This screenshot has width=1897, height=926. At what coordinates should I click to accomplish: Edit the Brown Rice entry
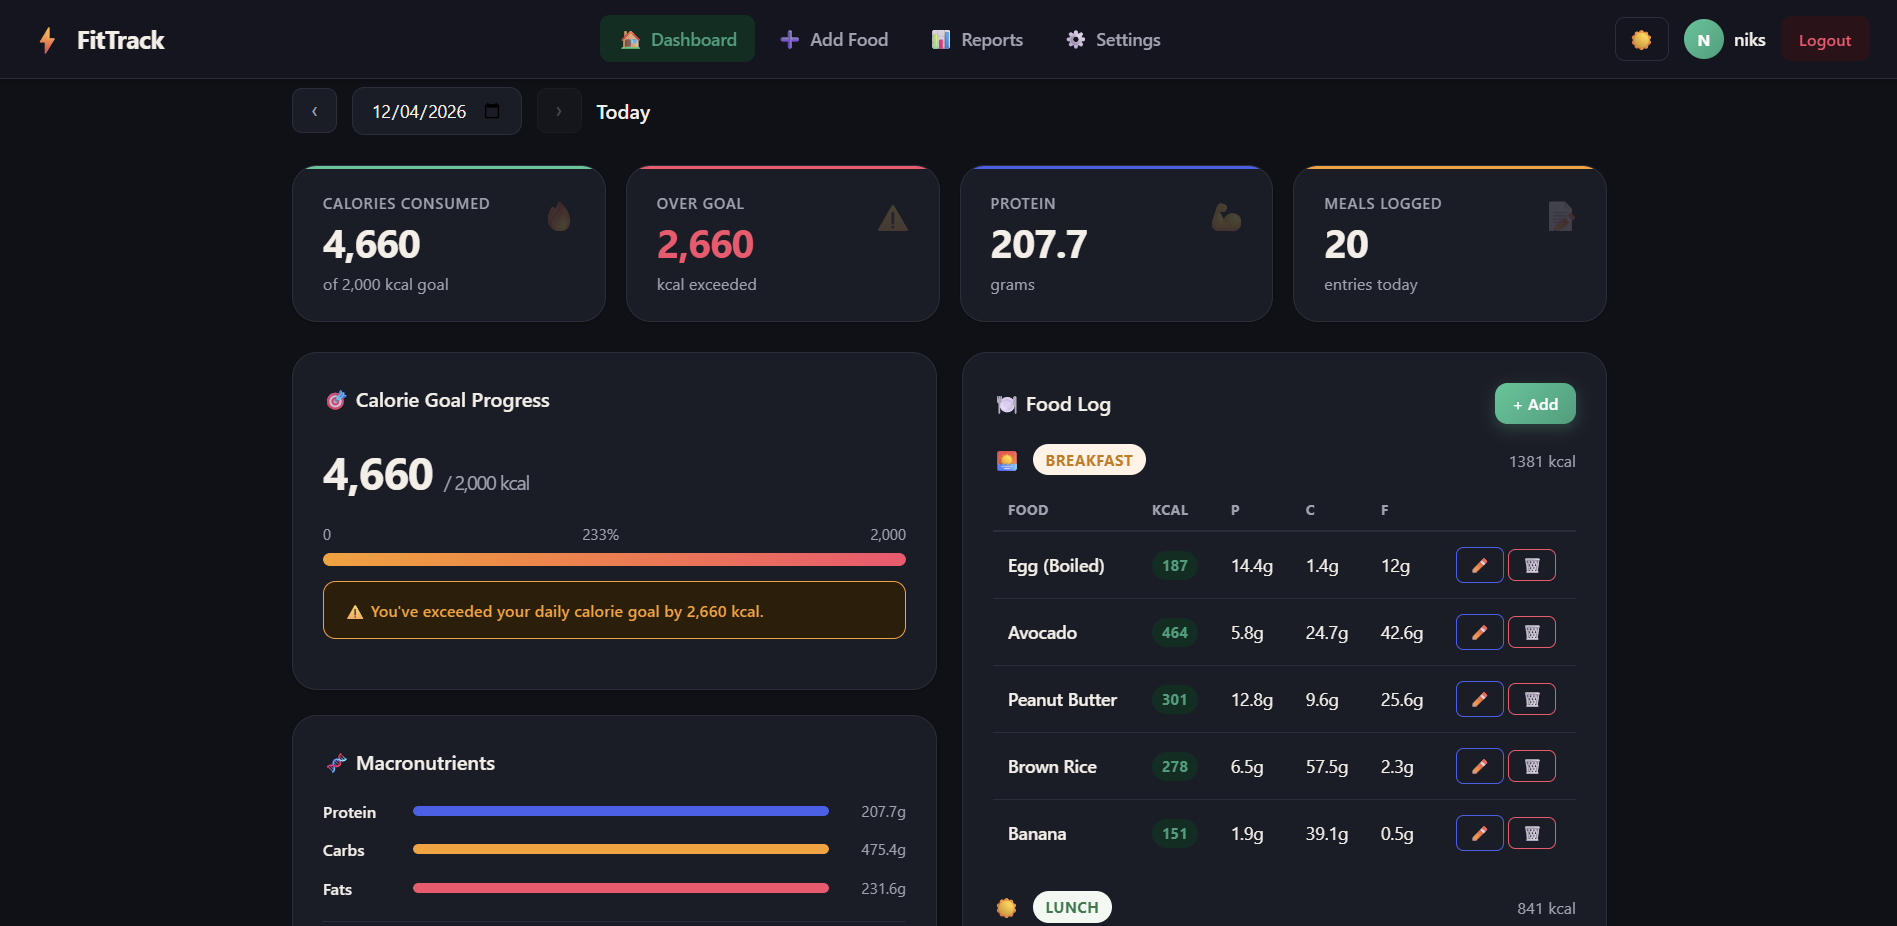pos(1479,766)
